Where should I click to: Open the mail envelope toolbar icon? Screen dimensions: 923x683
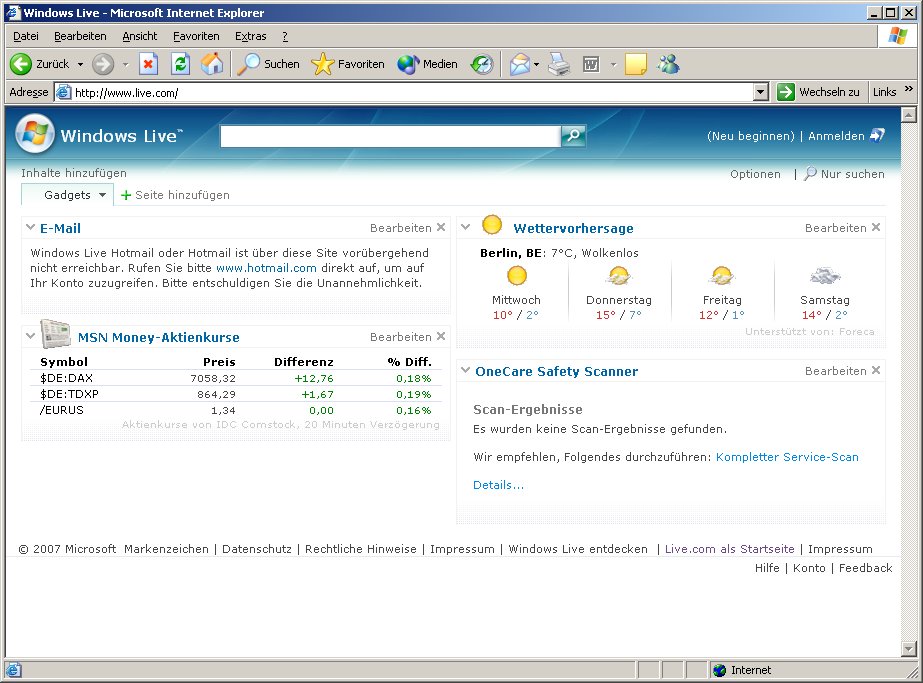pyautogui.click(x=520, y=64)
